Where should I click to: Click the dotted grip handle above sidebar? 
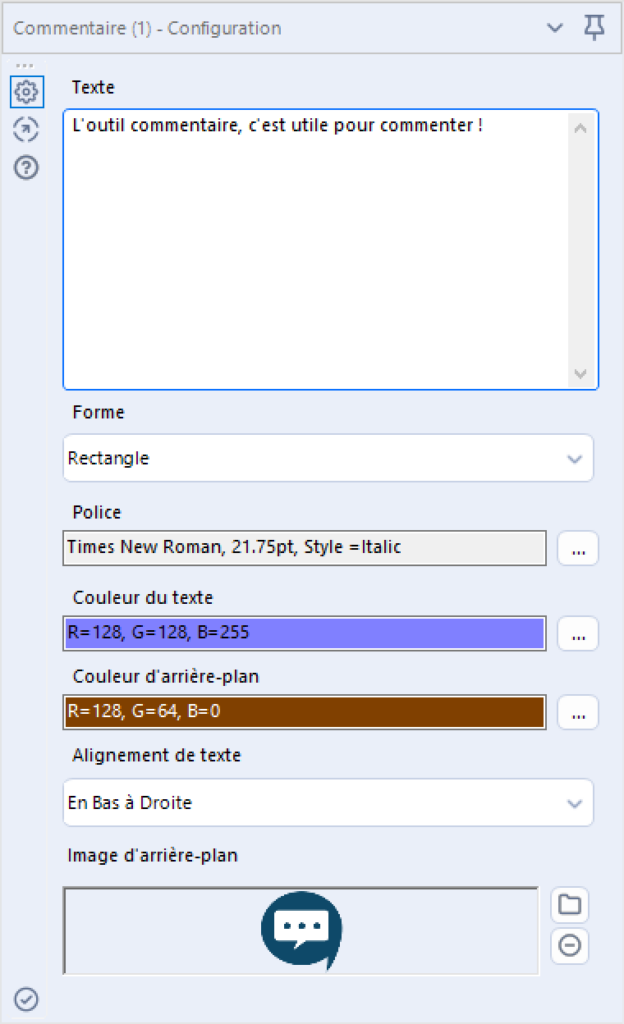point(24,66)
